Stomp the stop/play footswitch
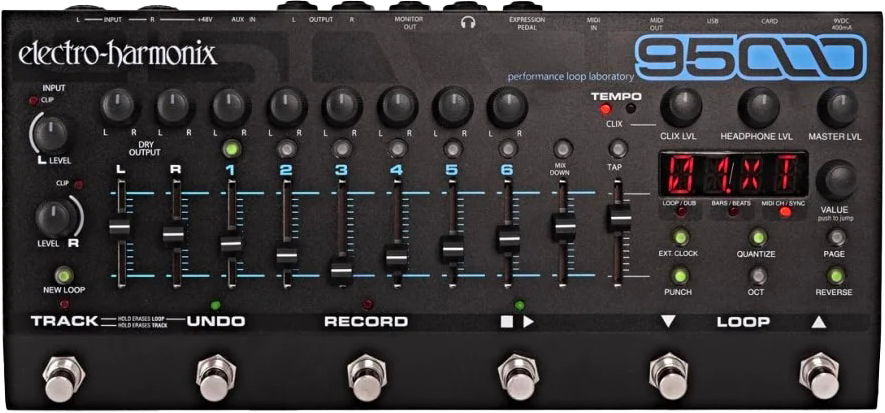 point(518,377)
